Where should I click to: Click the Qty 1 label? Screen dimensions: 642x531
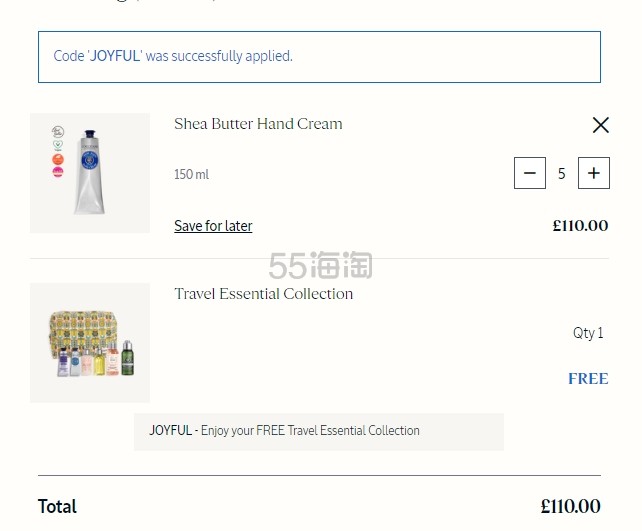(588, 333)
